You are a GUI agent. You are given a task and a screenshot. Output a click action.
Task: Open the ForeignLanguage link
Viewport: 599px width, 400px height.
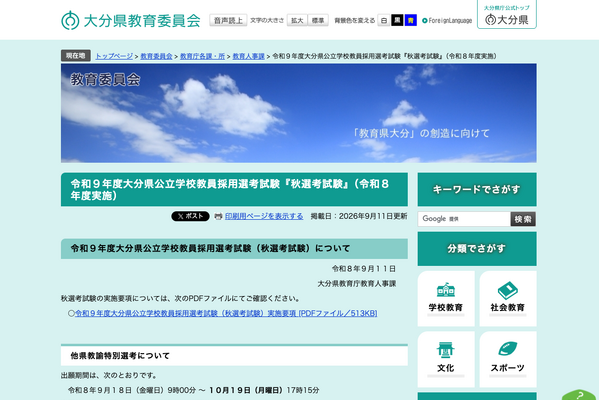447,21
